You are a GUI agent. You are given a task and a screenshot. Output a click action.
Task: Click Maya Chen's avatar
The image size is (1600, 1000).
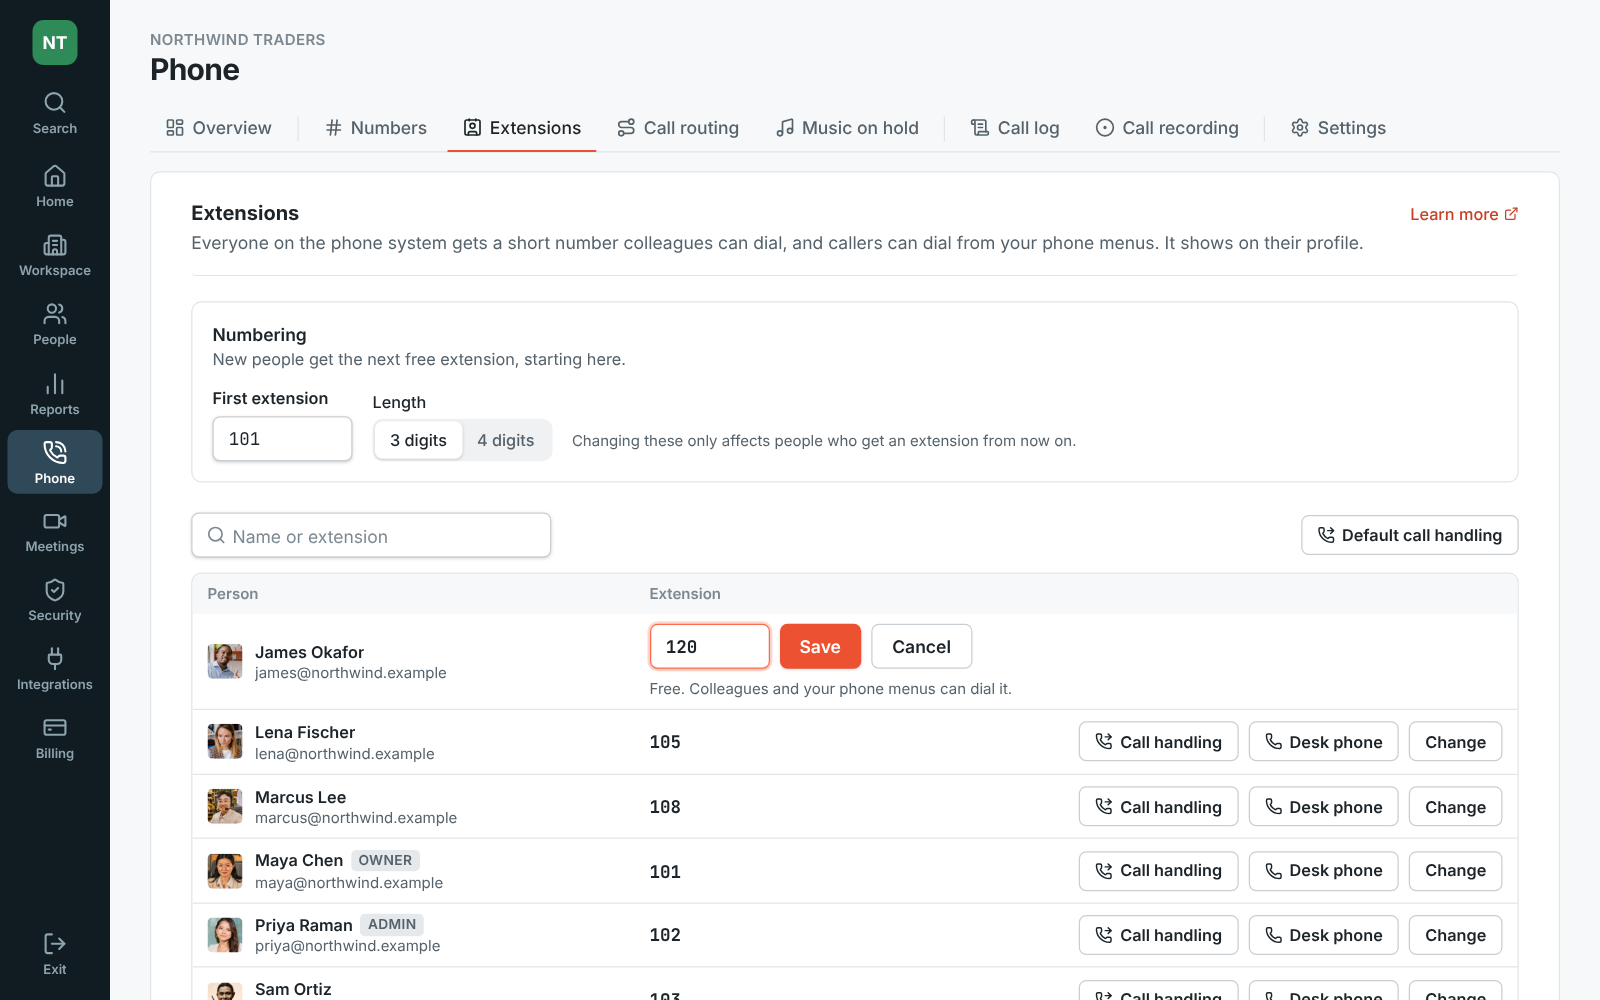pyautogui.click(x=225, y=871)
